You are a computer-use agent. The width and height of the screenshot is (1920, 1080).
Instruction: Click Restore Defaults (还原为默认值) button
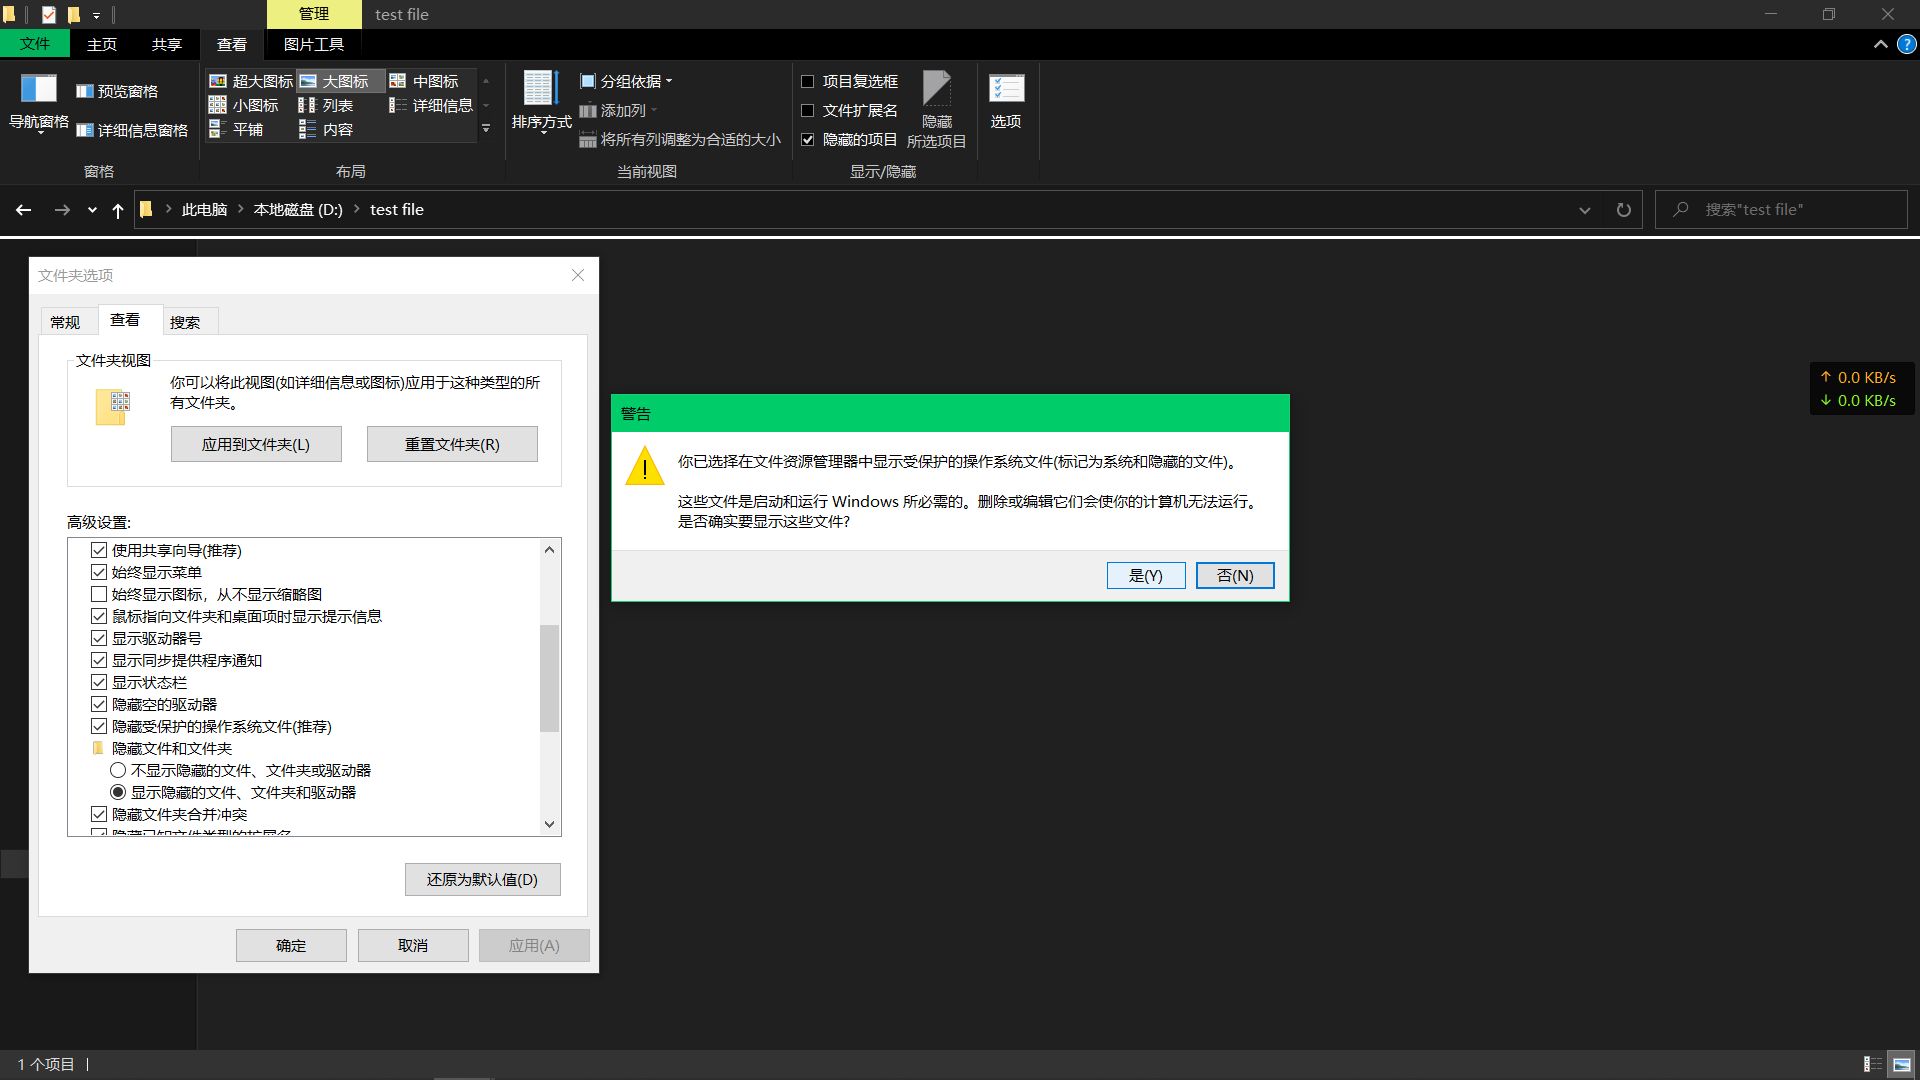point(482,880)
